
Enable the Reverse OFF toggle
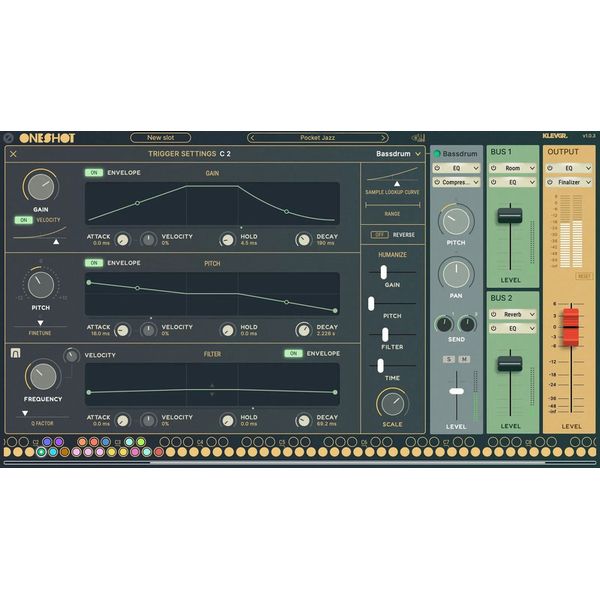(x=378, y=235)
